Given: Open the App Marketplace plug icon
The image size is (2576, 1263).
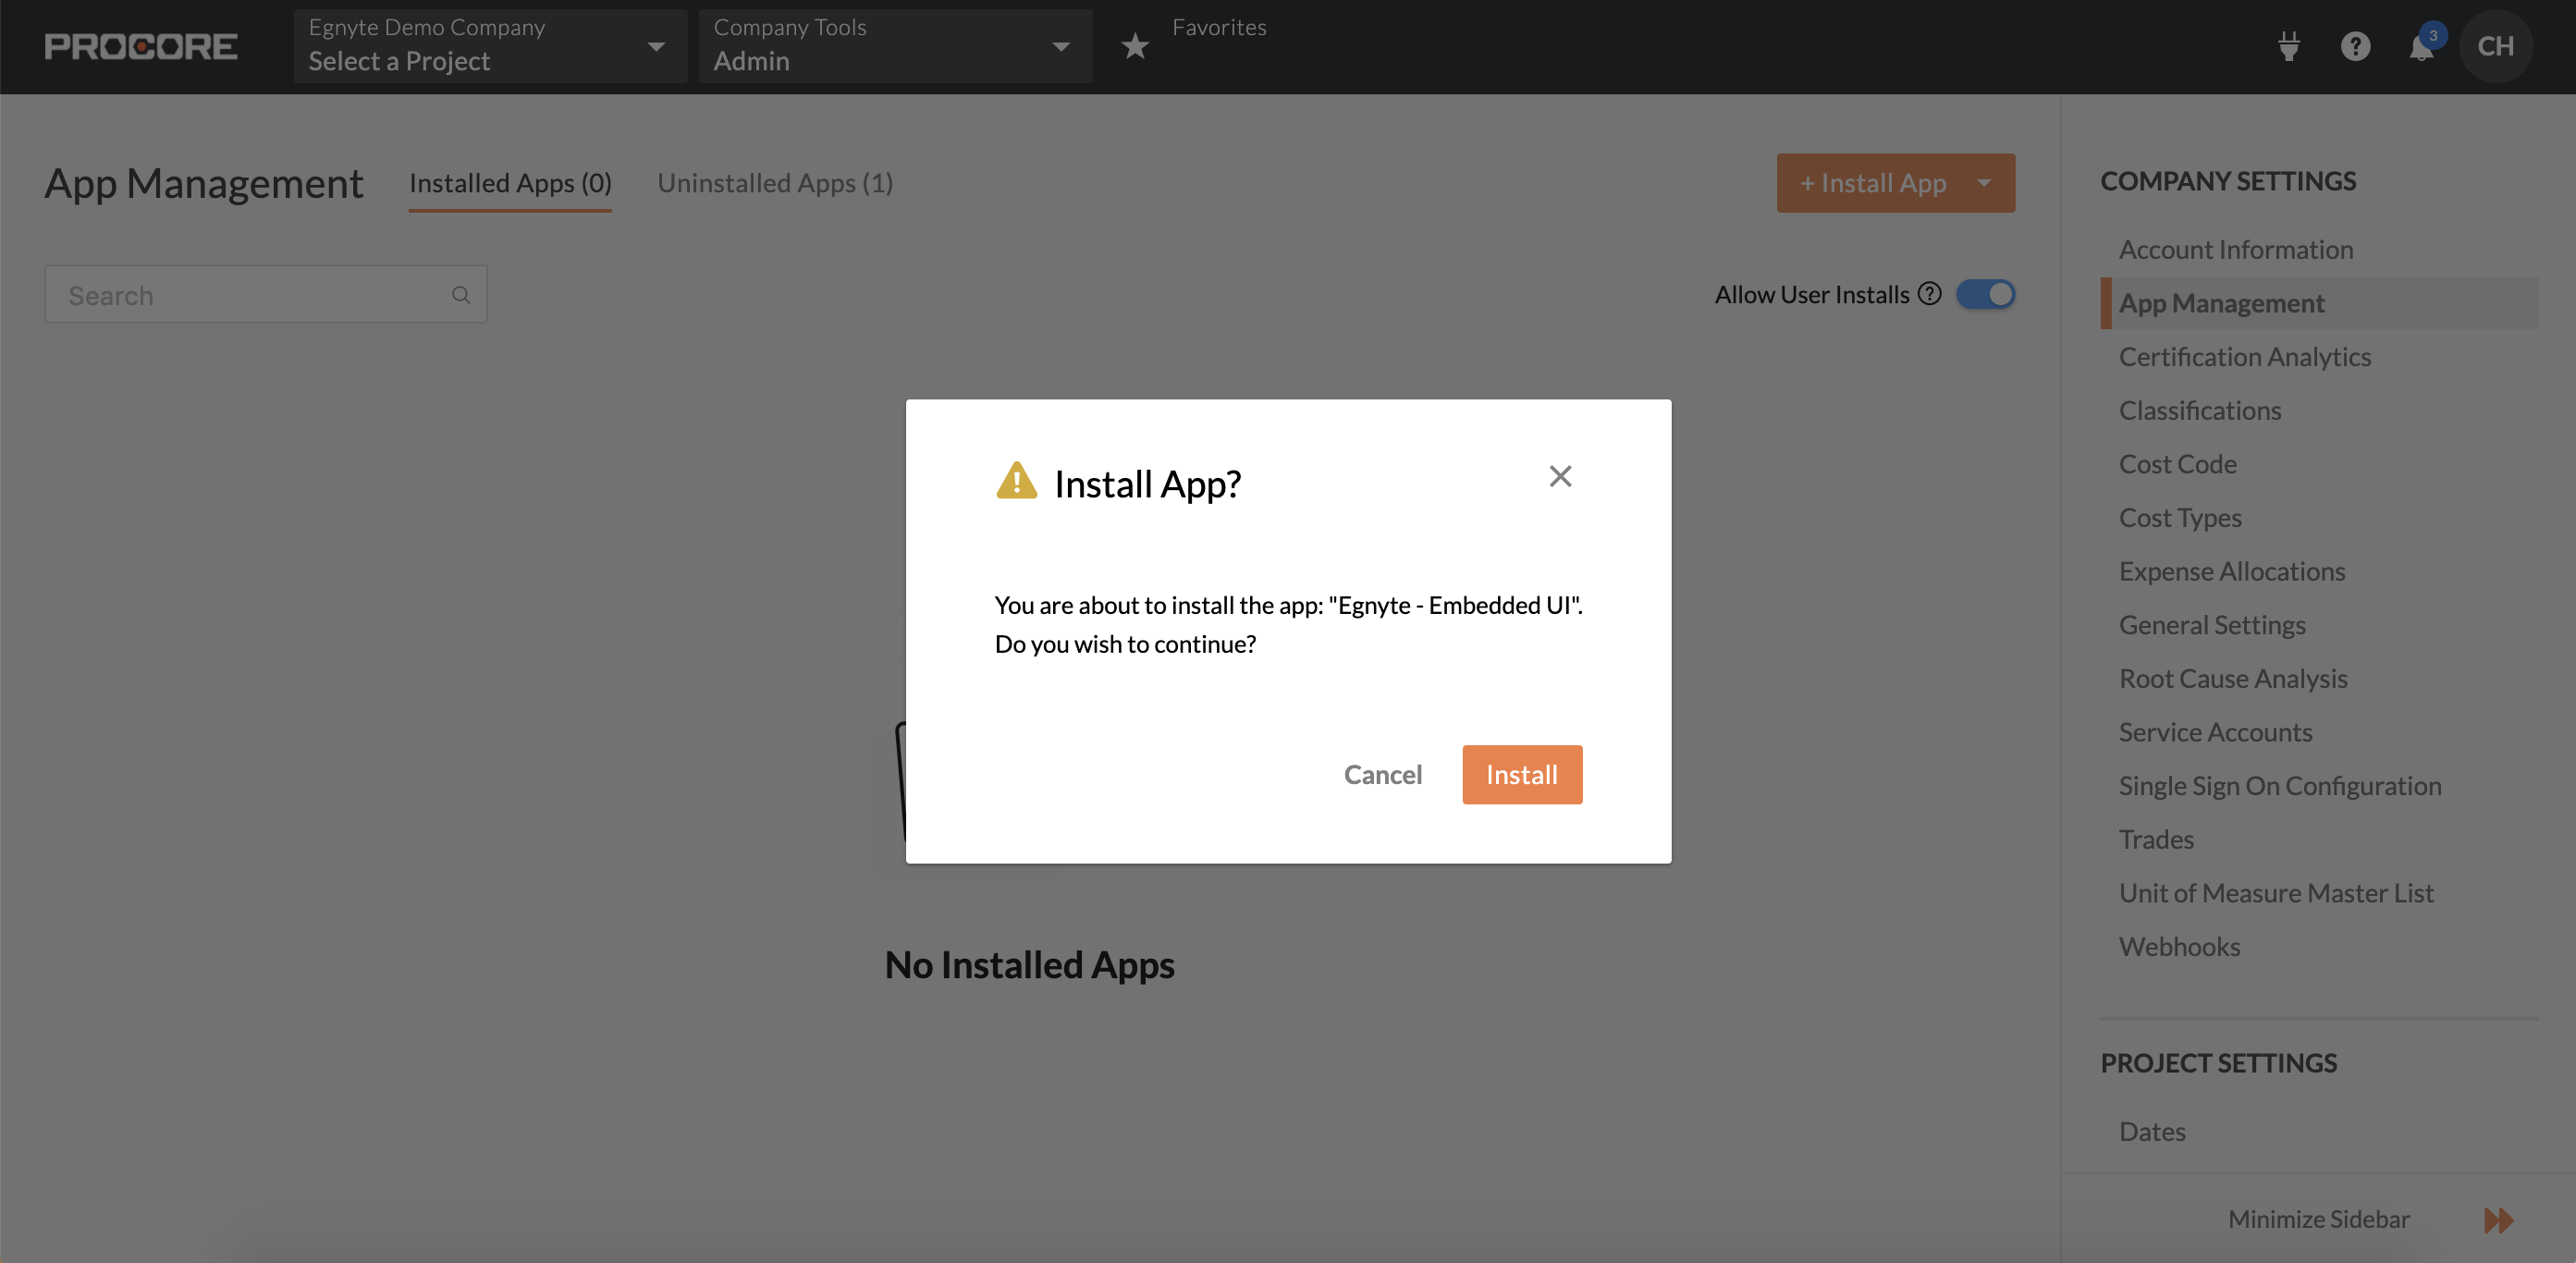Looking at the screenshot, I should tap(2289, 46).
